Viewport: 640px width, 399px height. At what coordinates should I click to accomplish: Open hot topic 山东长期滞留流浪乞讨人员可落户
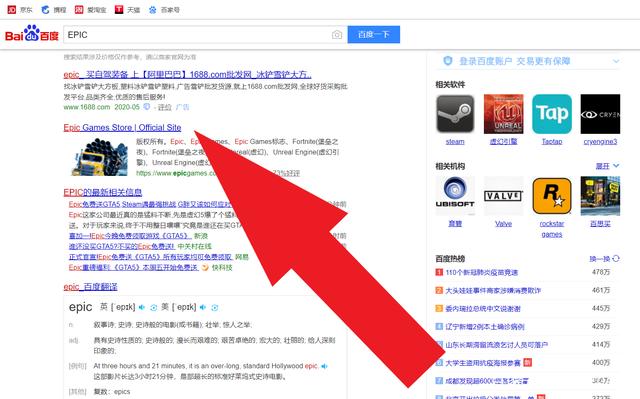click(x=496, y=345)
